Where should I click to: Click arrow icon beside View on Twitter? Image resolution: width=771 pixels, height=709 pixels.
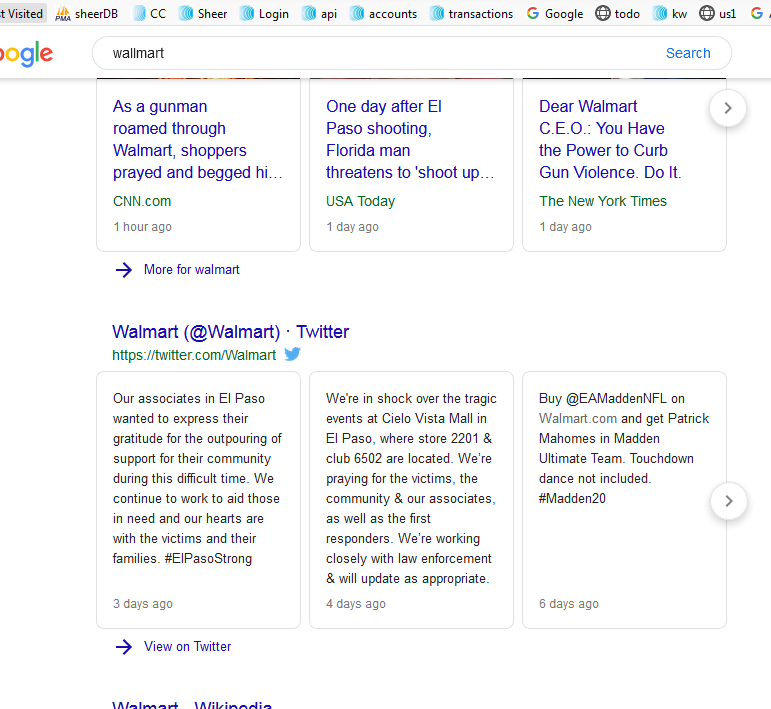point(124,647)
